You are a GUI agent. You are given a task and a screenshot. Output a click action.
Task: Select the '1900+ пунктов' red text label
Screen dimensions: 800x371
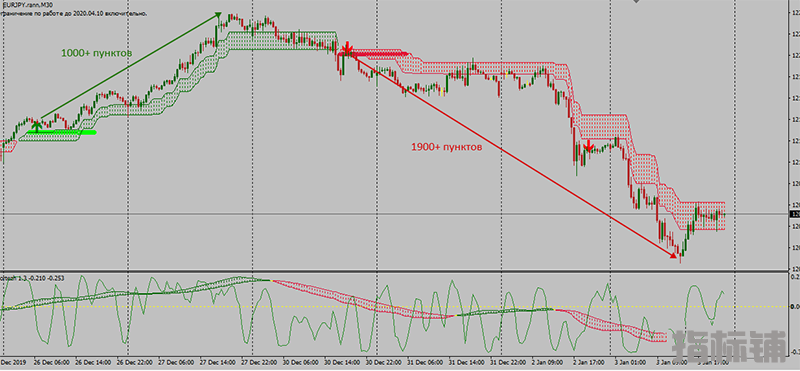(446, 146)
